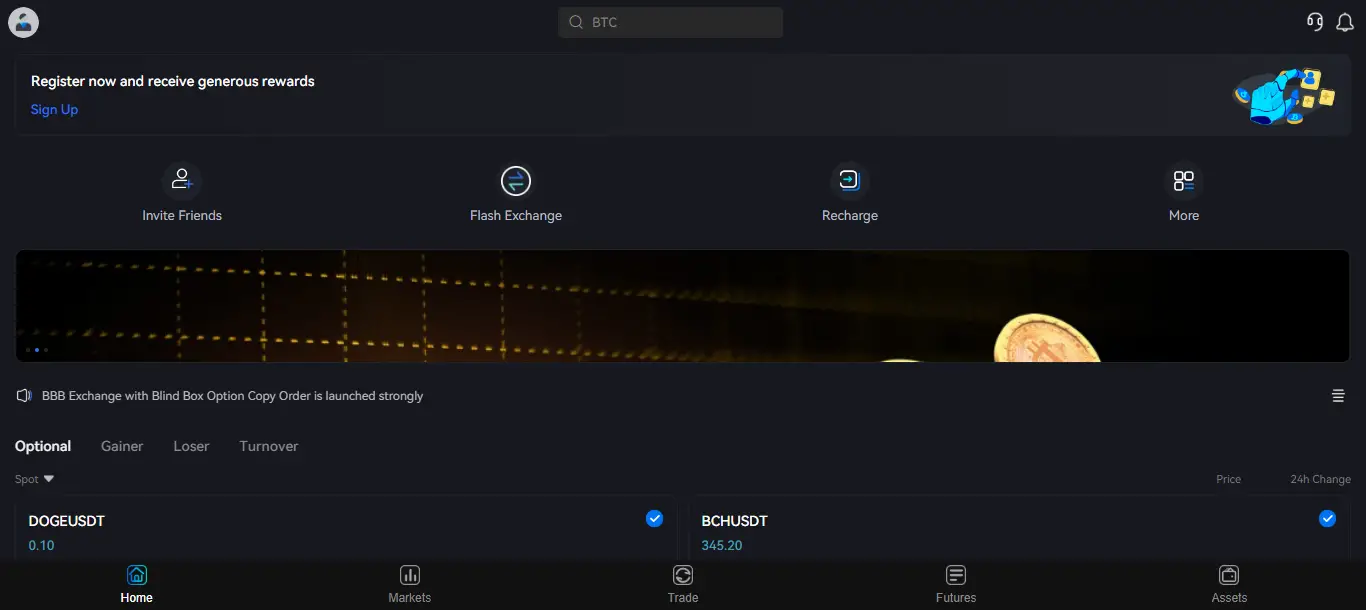Open the Markets navigation item
This screenshot has width=1366, height=610.
click(x=410, y=583)
